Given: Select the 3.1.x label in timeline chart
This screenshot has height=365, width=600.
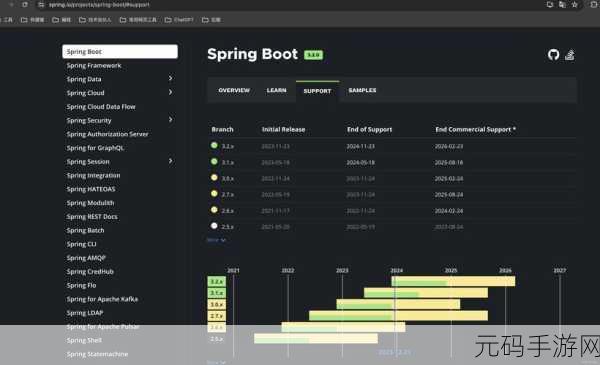Looking at the screenshot, I should tap(217, 293).
